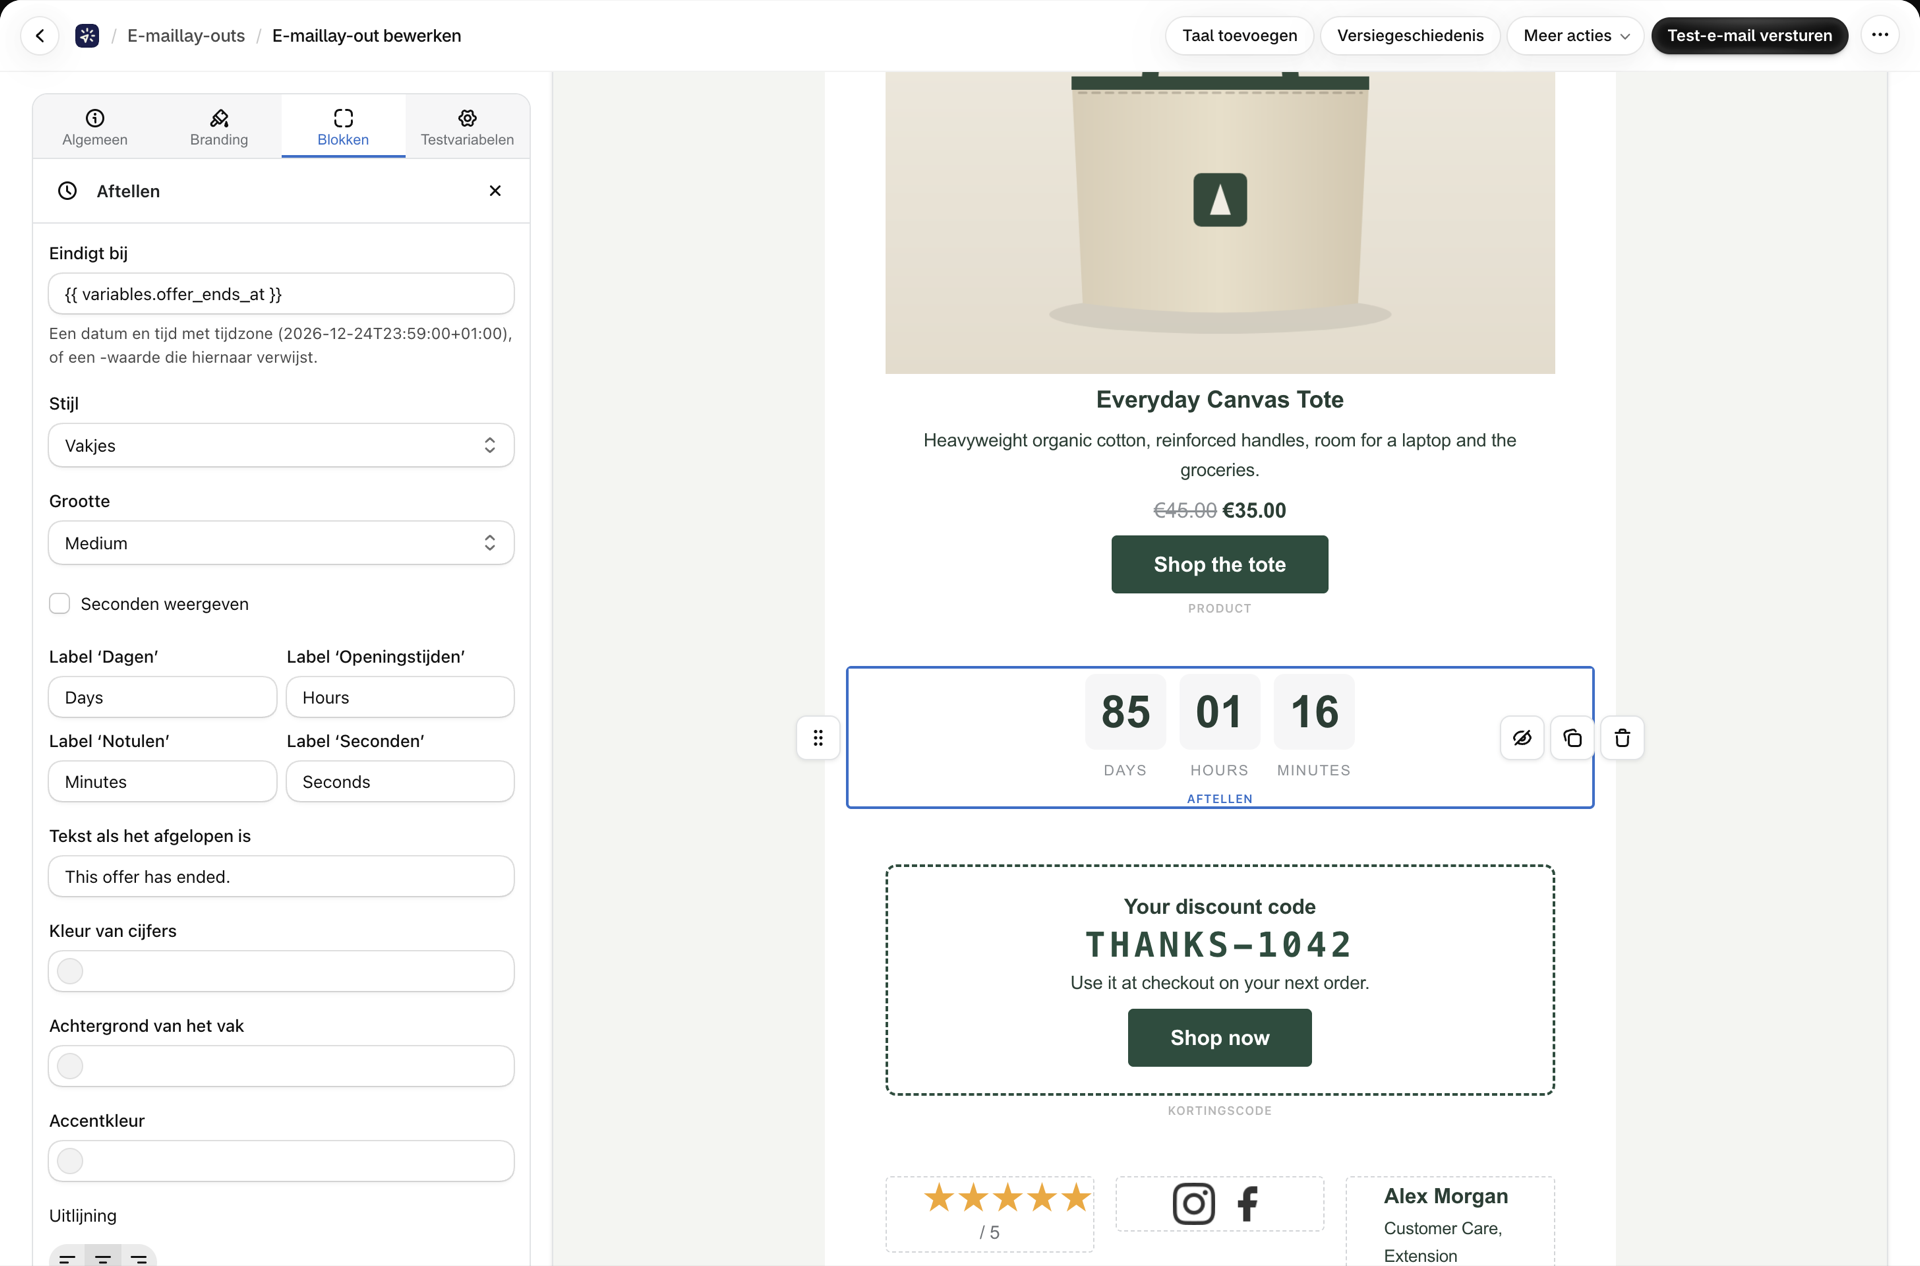This screenshot has width=1920, height=1266.
Task: Grab the countdown block drag handle
Action: pyautogui.click(x=818, y=738)
